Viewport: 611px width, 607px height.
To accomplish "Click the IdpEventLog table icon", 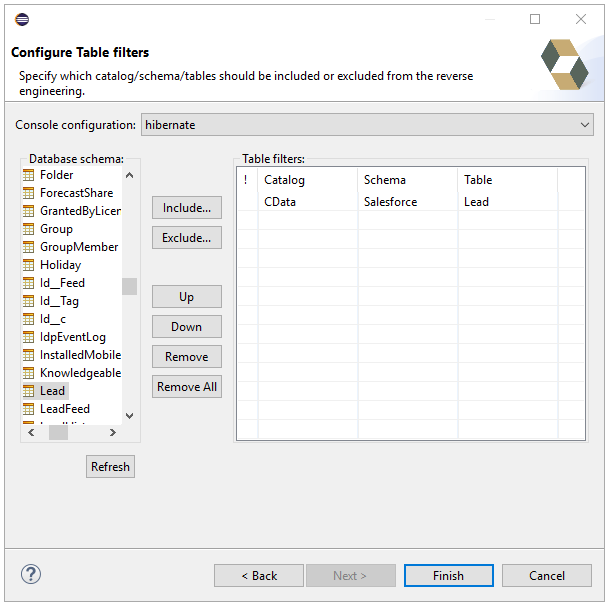I will (28, 337).
